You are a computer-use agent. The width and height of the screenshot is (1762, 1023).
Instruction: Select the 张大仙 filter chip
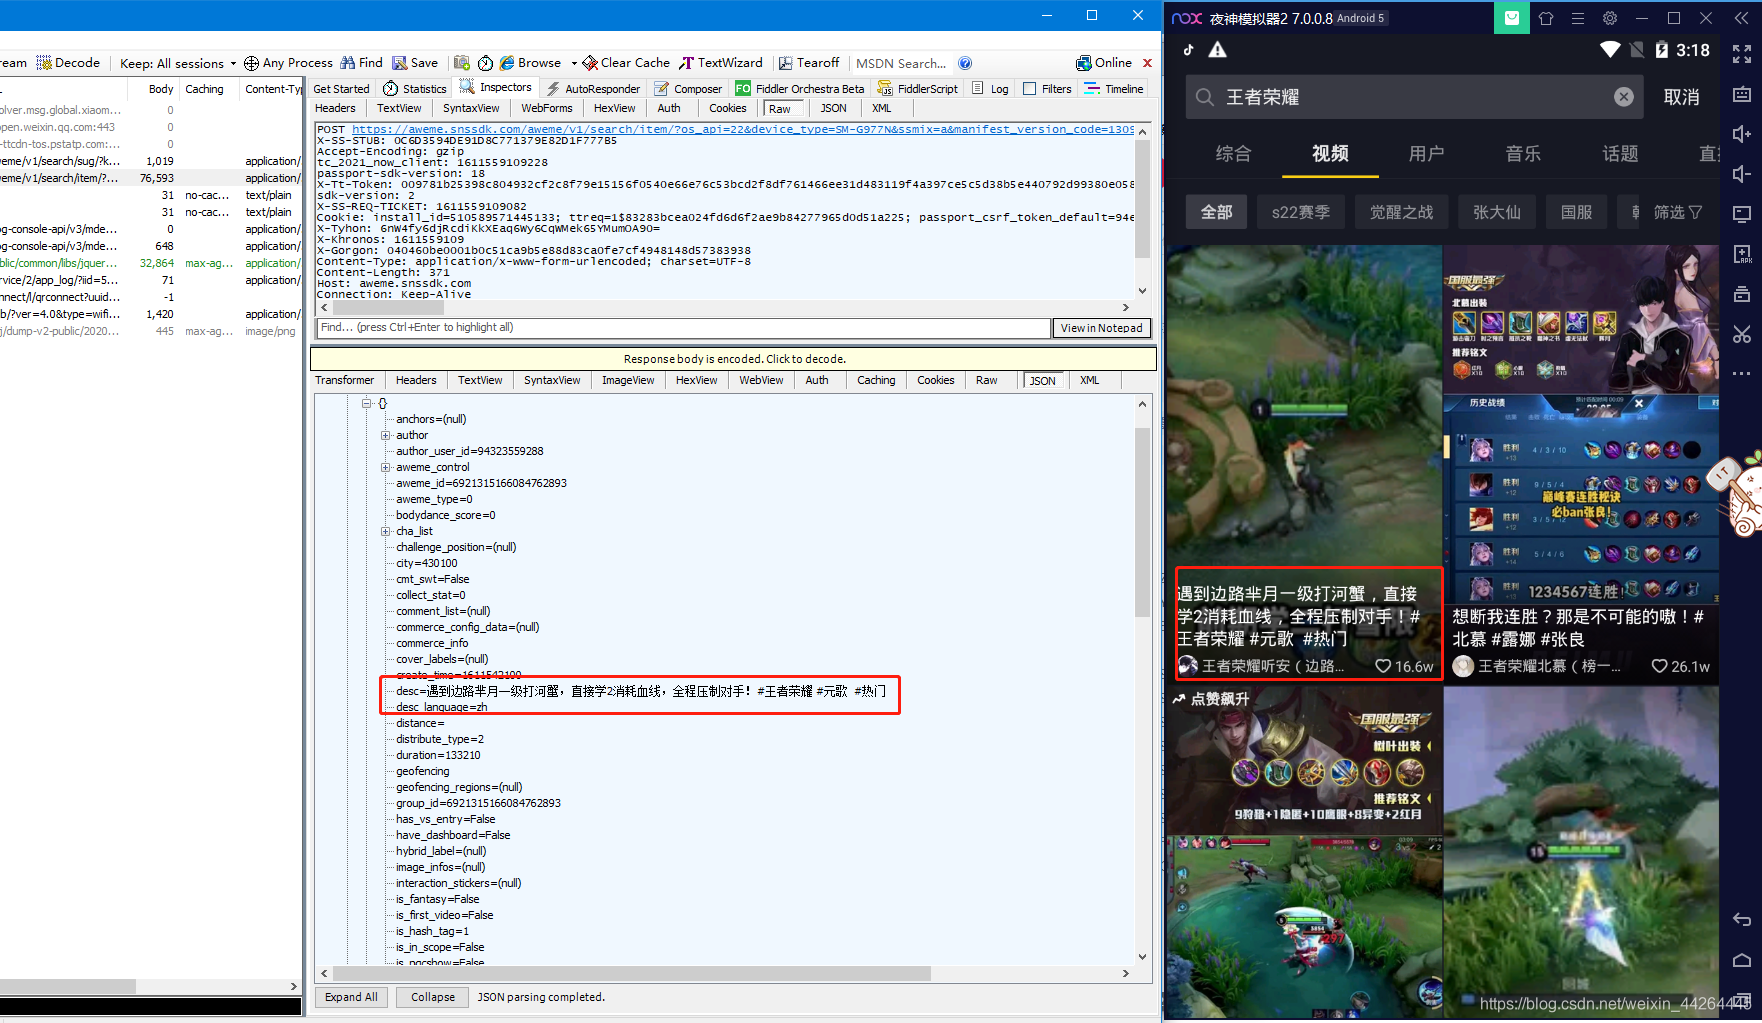[1496, 212]
